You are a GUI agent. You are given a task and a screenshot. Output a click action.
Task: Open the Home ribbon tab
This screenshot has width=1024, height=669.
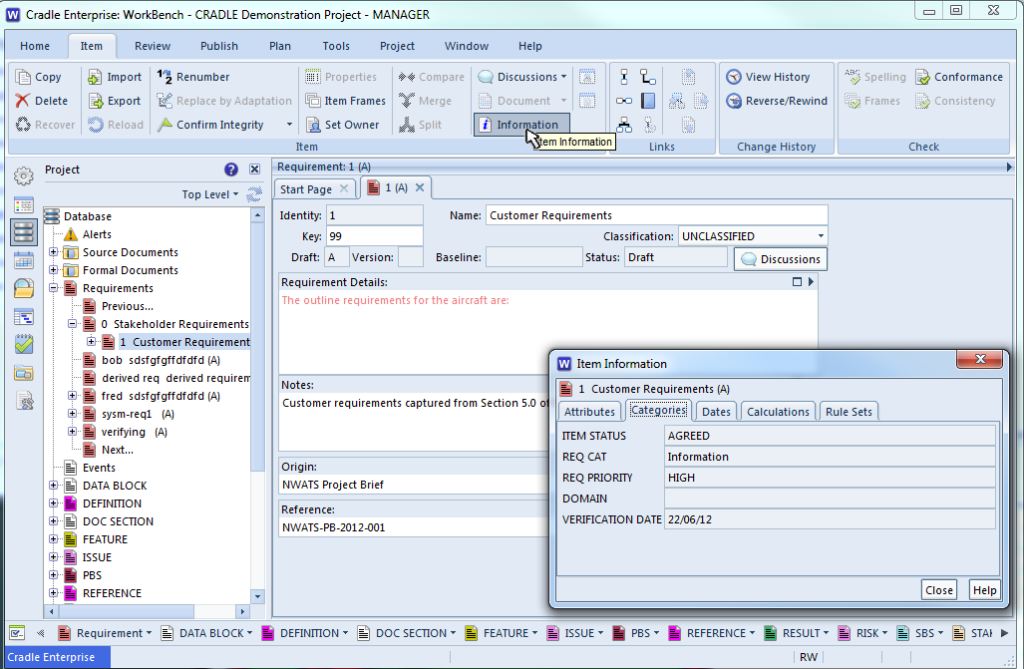click(35, 46)
